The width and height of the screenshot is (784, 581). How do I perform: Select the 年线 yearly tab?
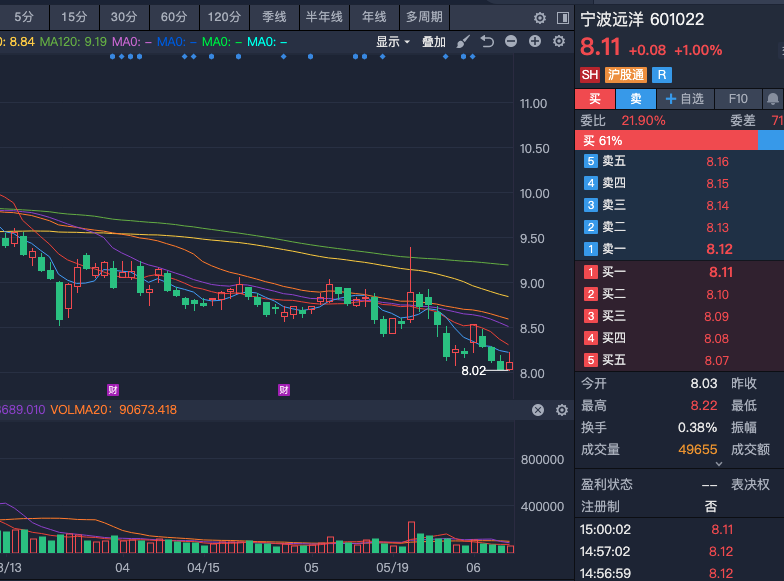click(x=374, y=17)
